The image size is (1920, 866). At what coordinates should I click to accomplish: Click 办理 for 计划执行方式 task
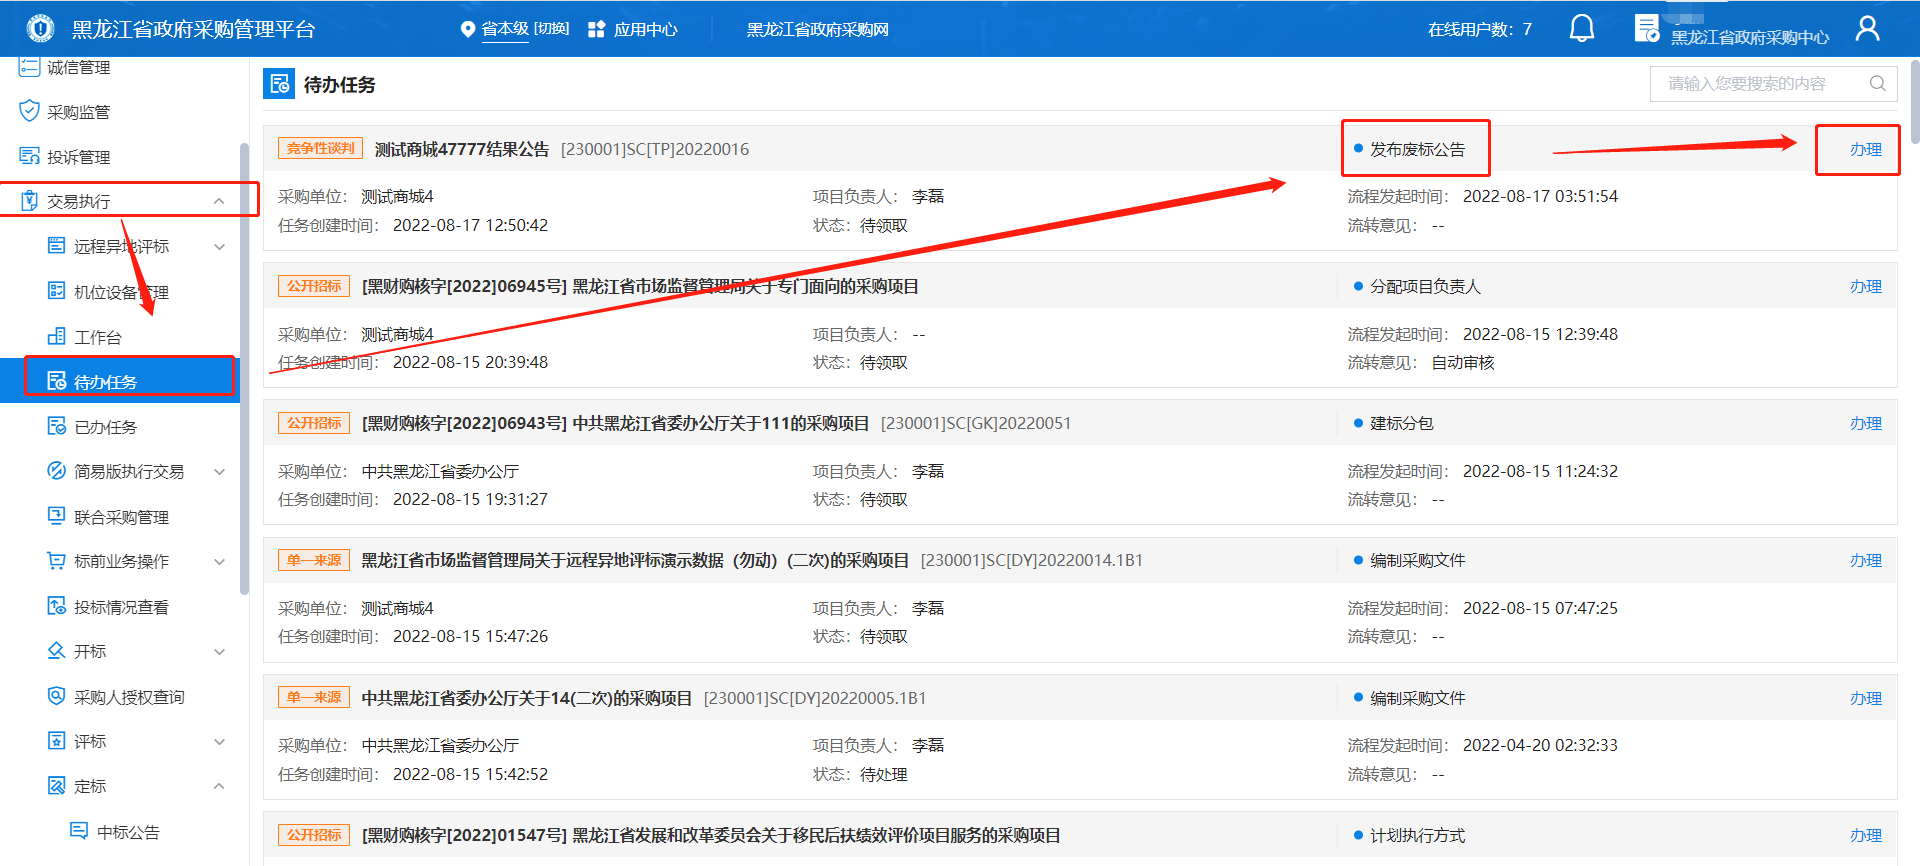click(1865, 835)
